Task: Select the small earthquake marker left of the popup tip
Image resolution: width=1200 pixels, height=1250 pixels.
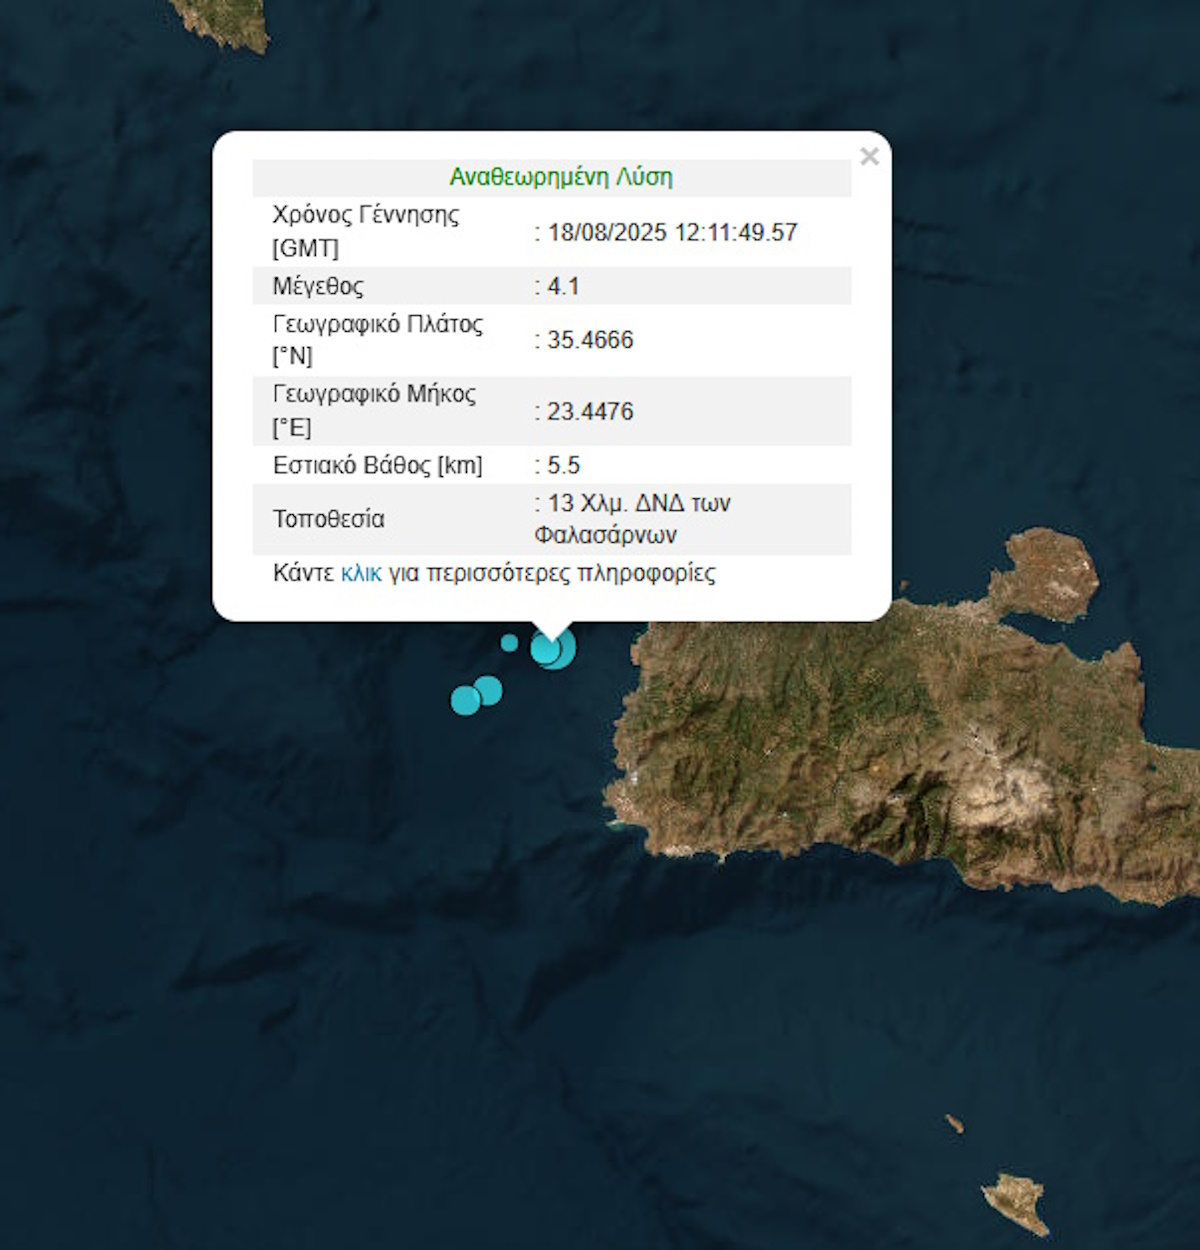Action: point(509,642)
